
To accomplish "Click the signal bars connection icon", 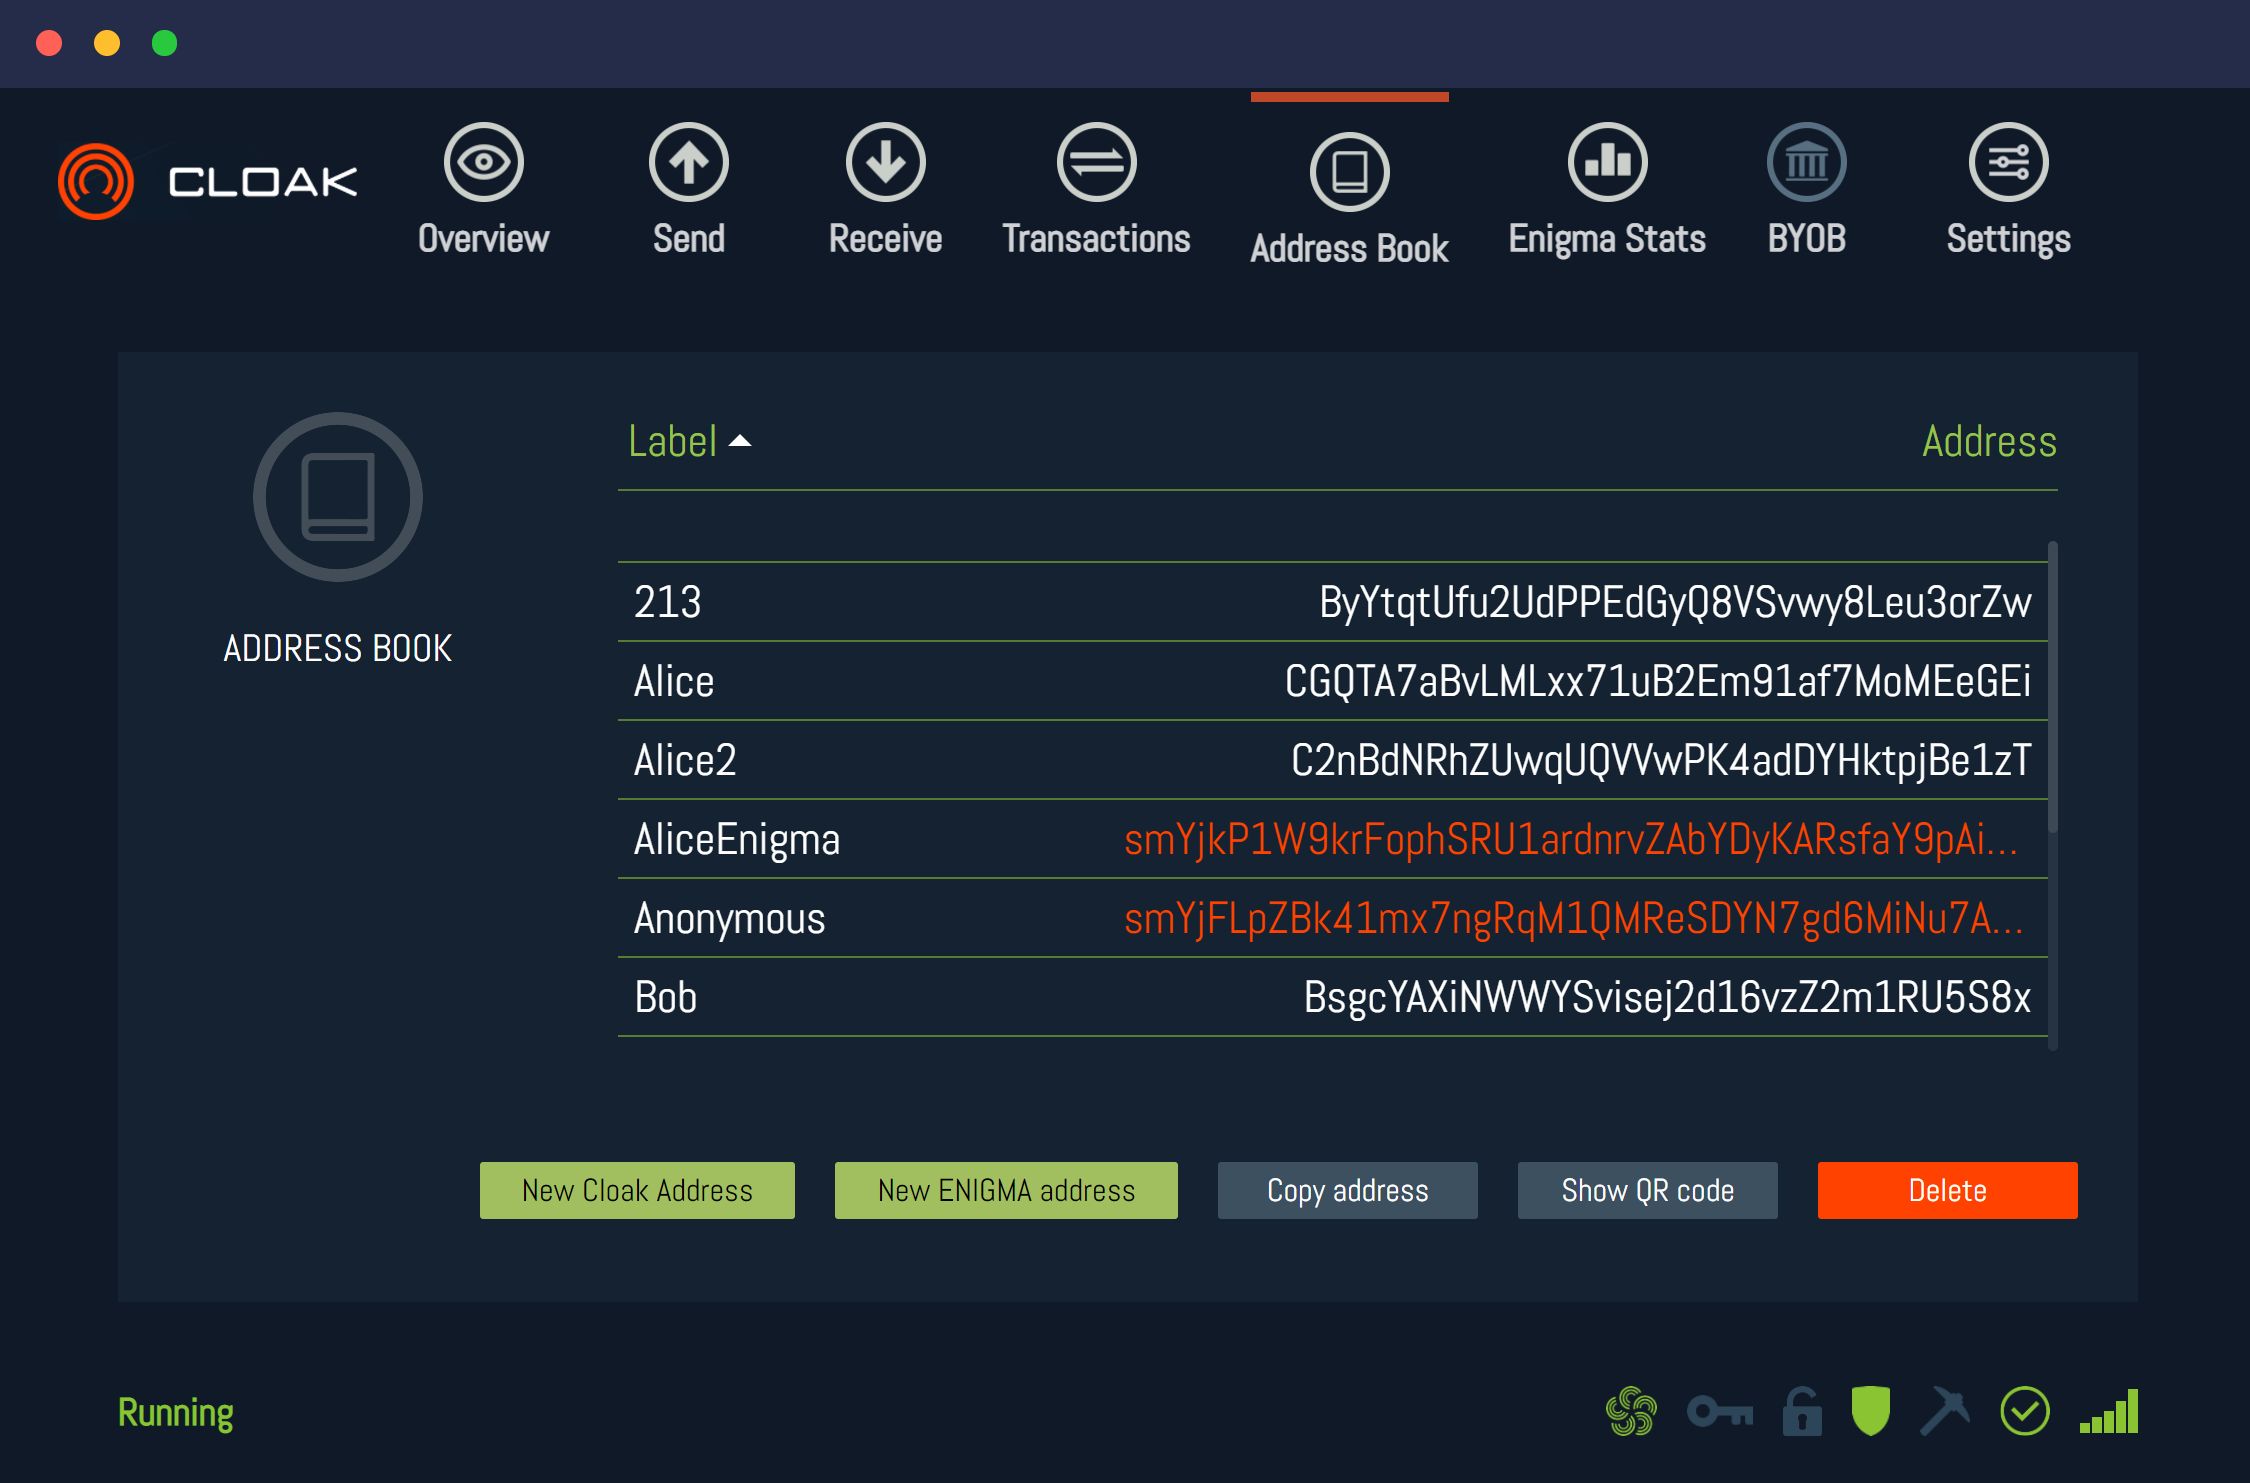I will coord(2109,1411).
